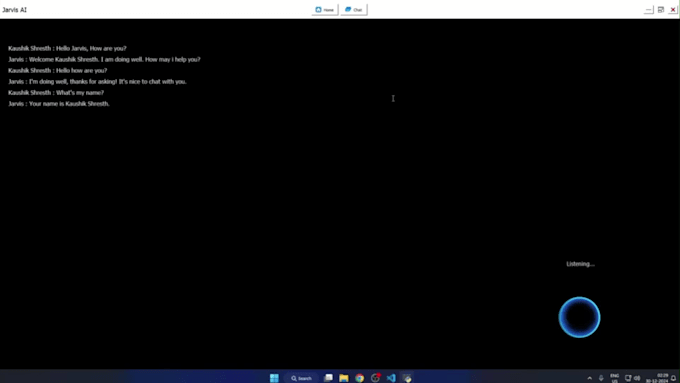Click the Jarvis AI window title
The height and width of the screenshot is (383, 680).
point(14,10)
